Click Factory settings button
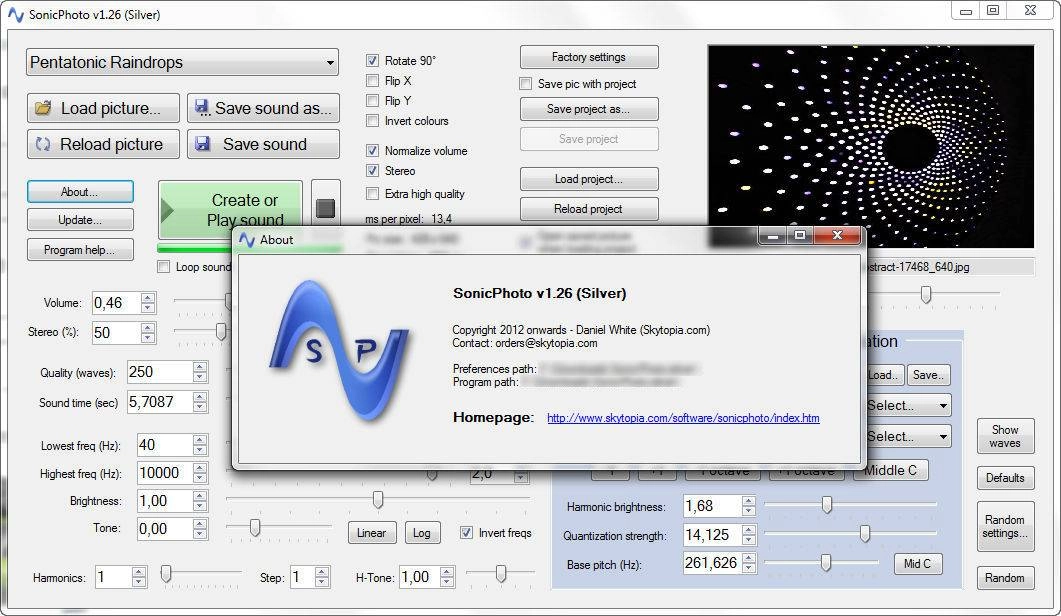The image size is (1061, 616). [589, 57]
